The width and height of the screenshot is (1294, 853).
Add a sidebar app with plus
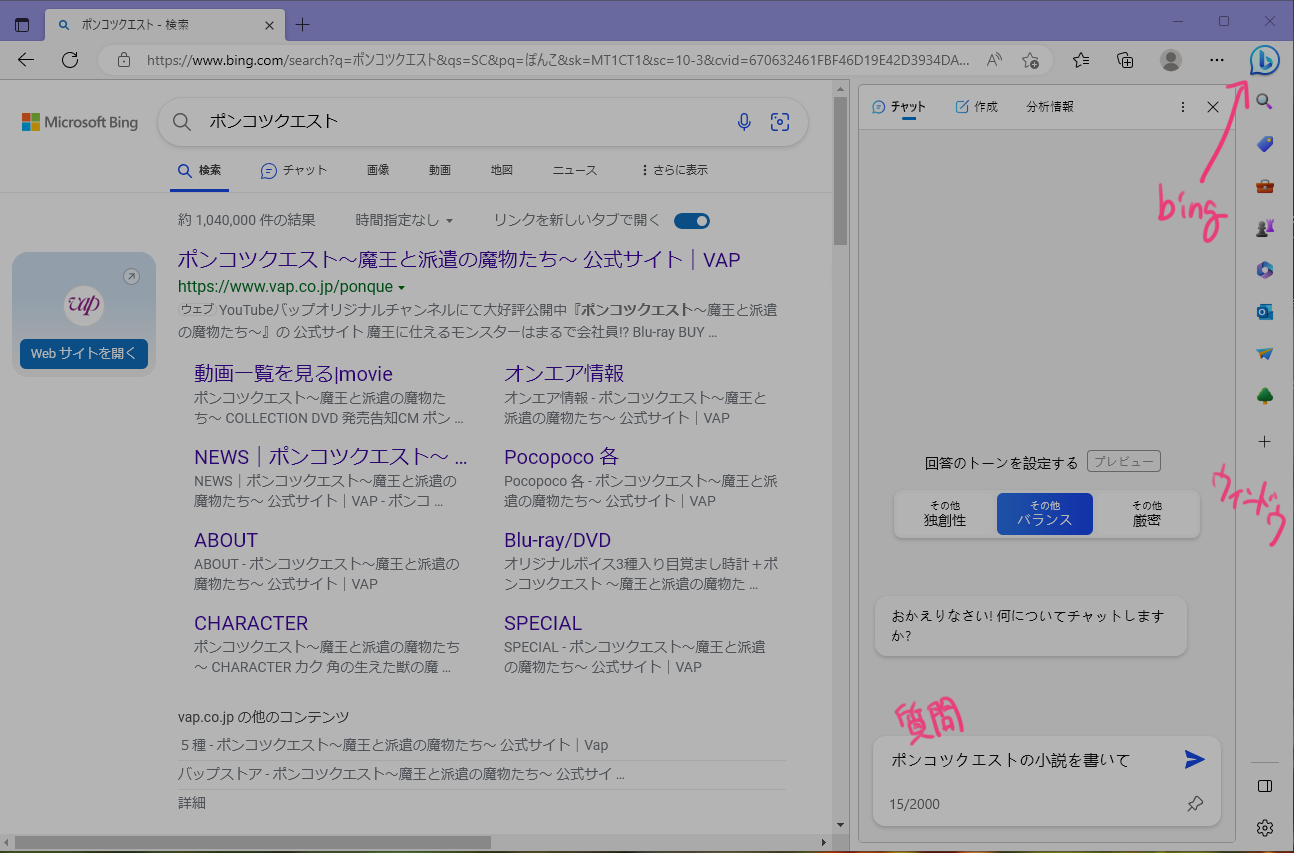pyautogui.click(x=1264, y=441)
